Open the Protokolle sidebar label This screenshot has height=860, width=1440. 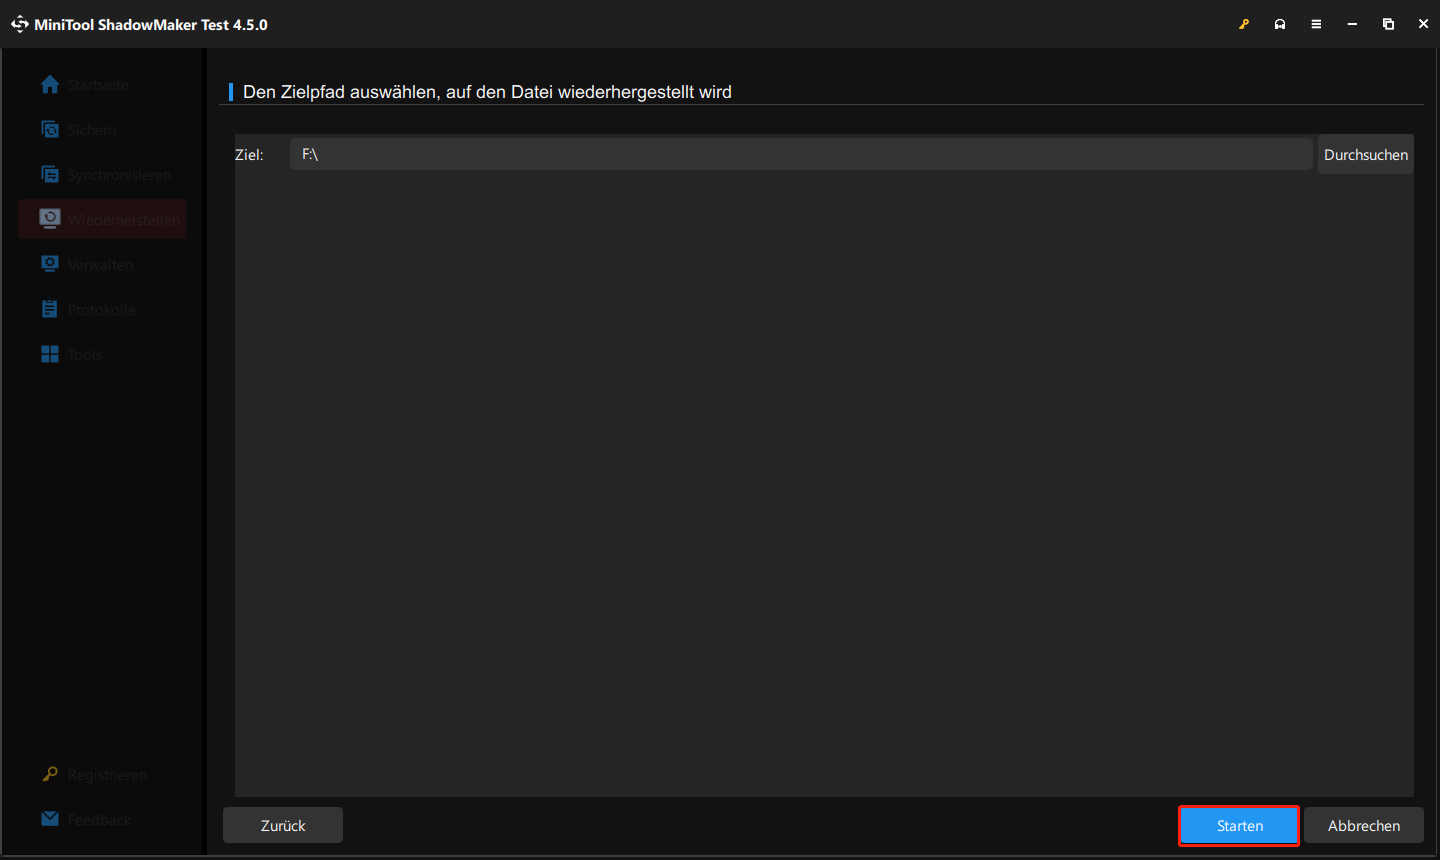102,310
